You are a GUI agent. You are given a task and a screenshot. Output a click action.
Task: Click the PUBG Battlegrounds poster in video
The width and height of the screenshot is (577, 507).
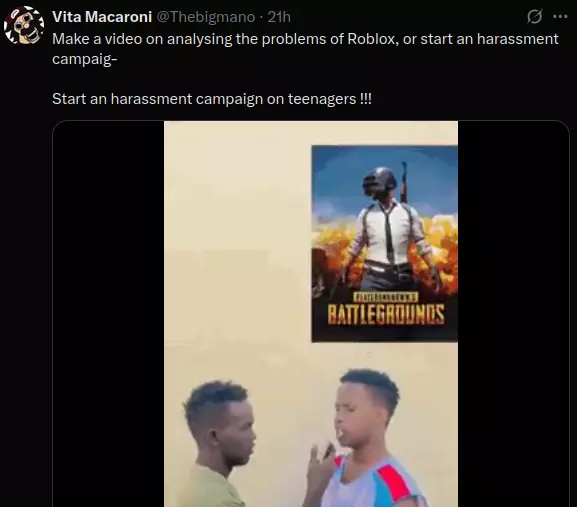click(385, 244)
